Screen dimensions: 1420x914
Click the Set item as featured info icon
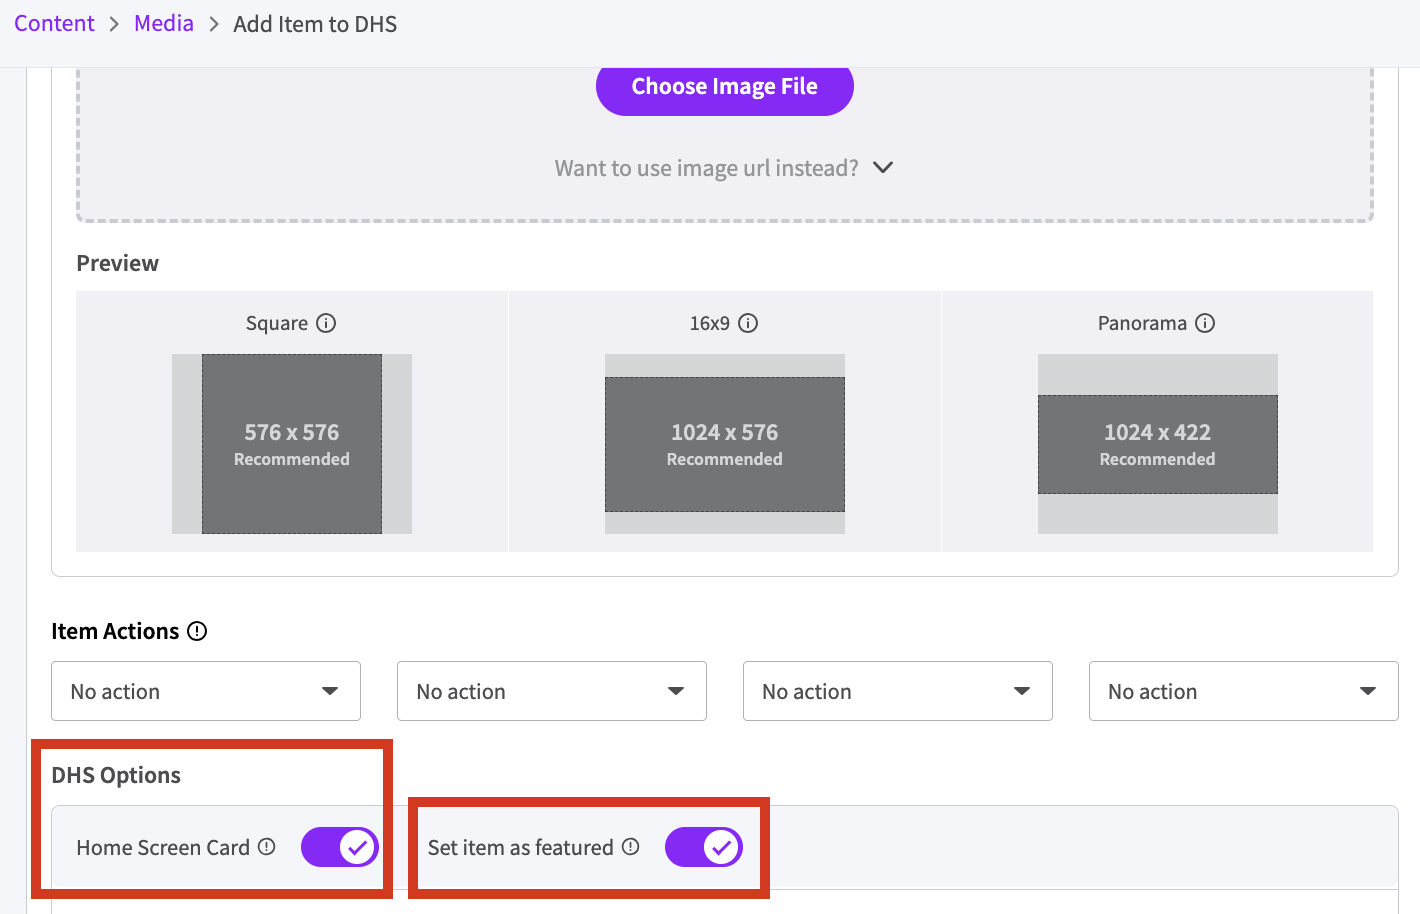click(x=630, y=847)
